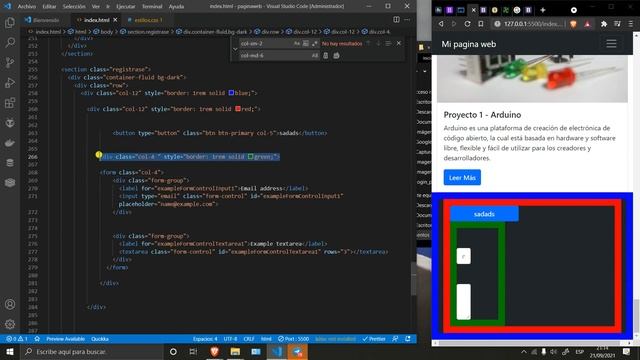Open Ver menu

[96, 7]
